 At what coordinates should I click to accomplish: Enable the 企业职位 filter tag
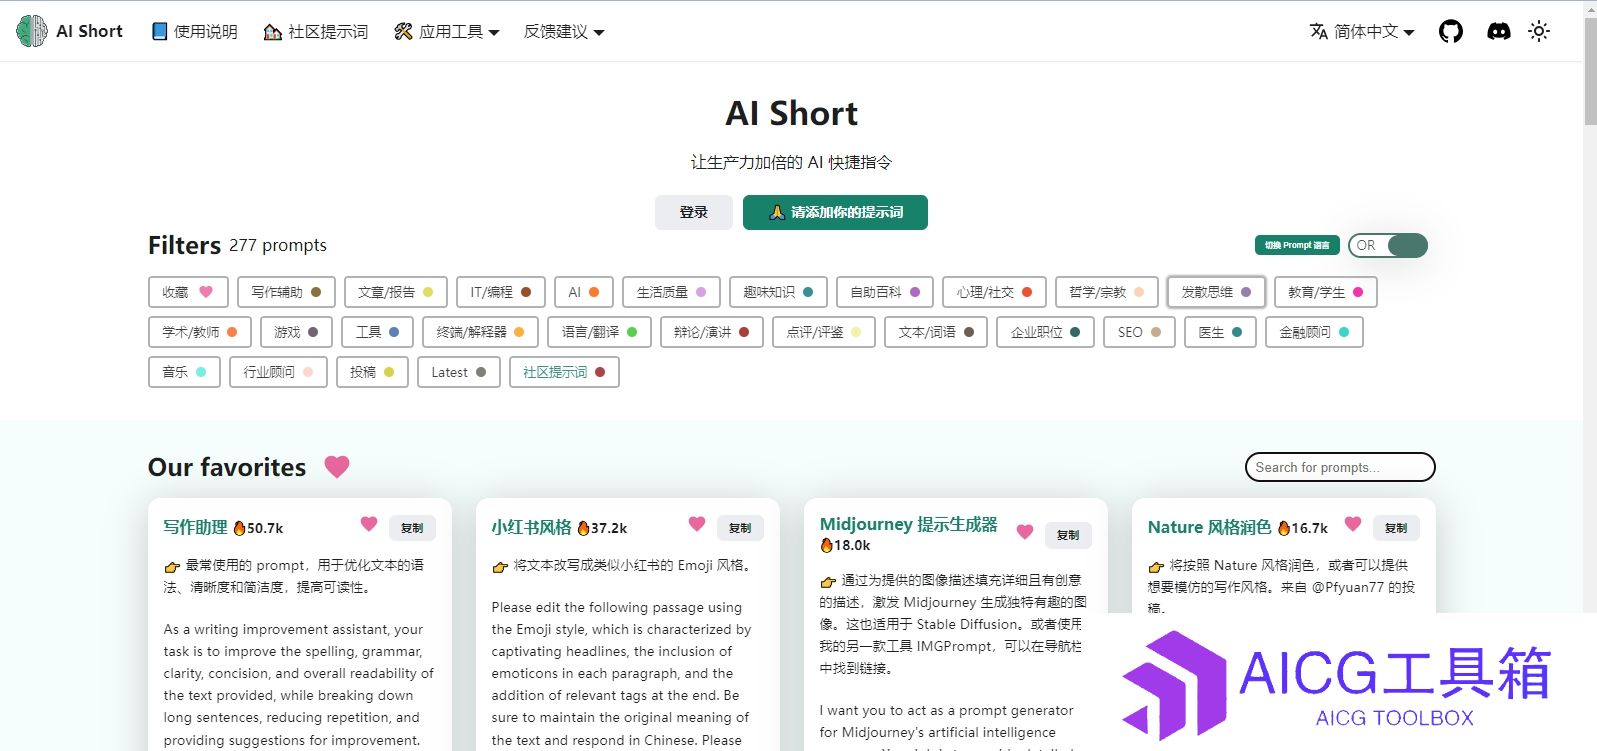click(x=1046, y=332)
